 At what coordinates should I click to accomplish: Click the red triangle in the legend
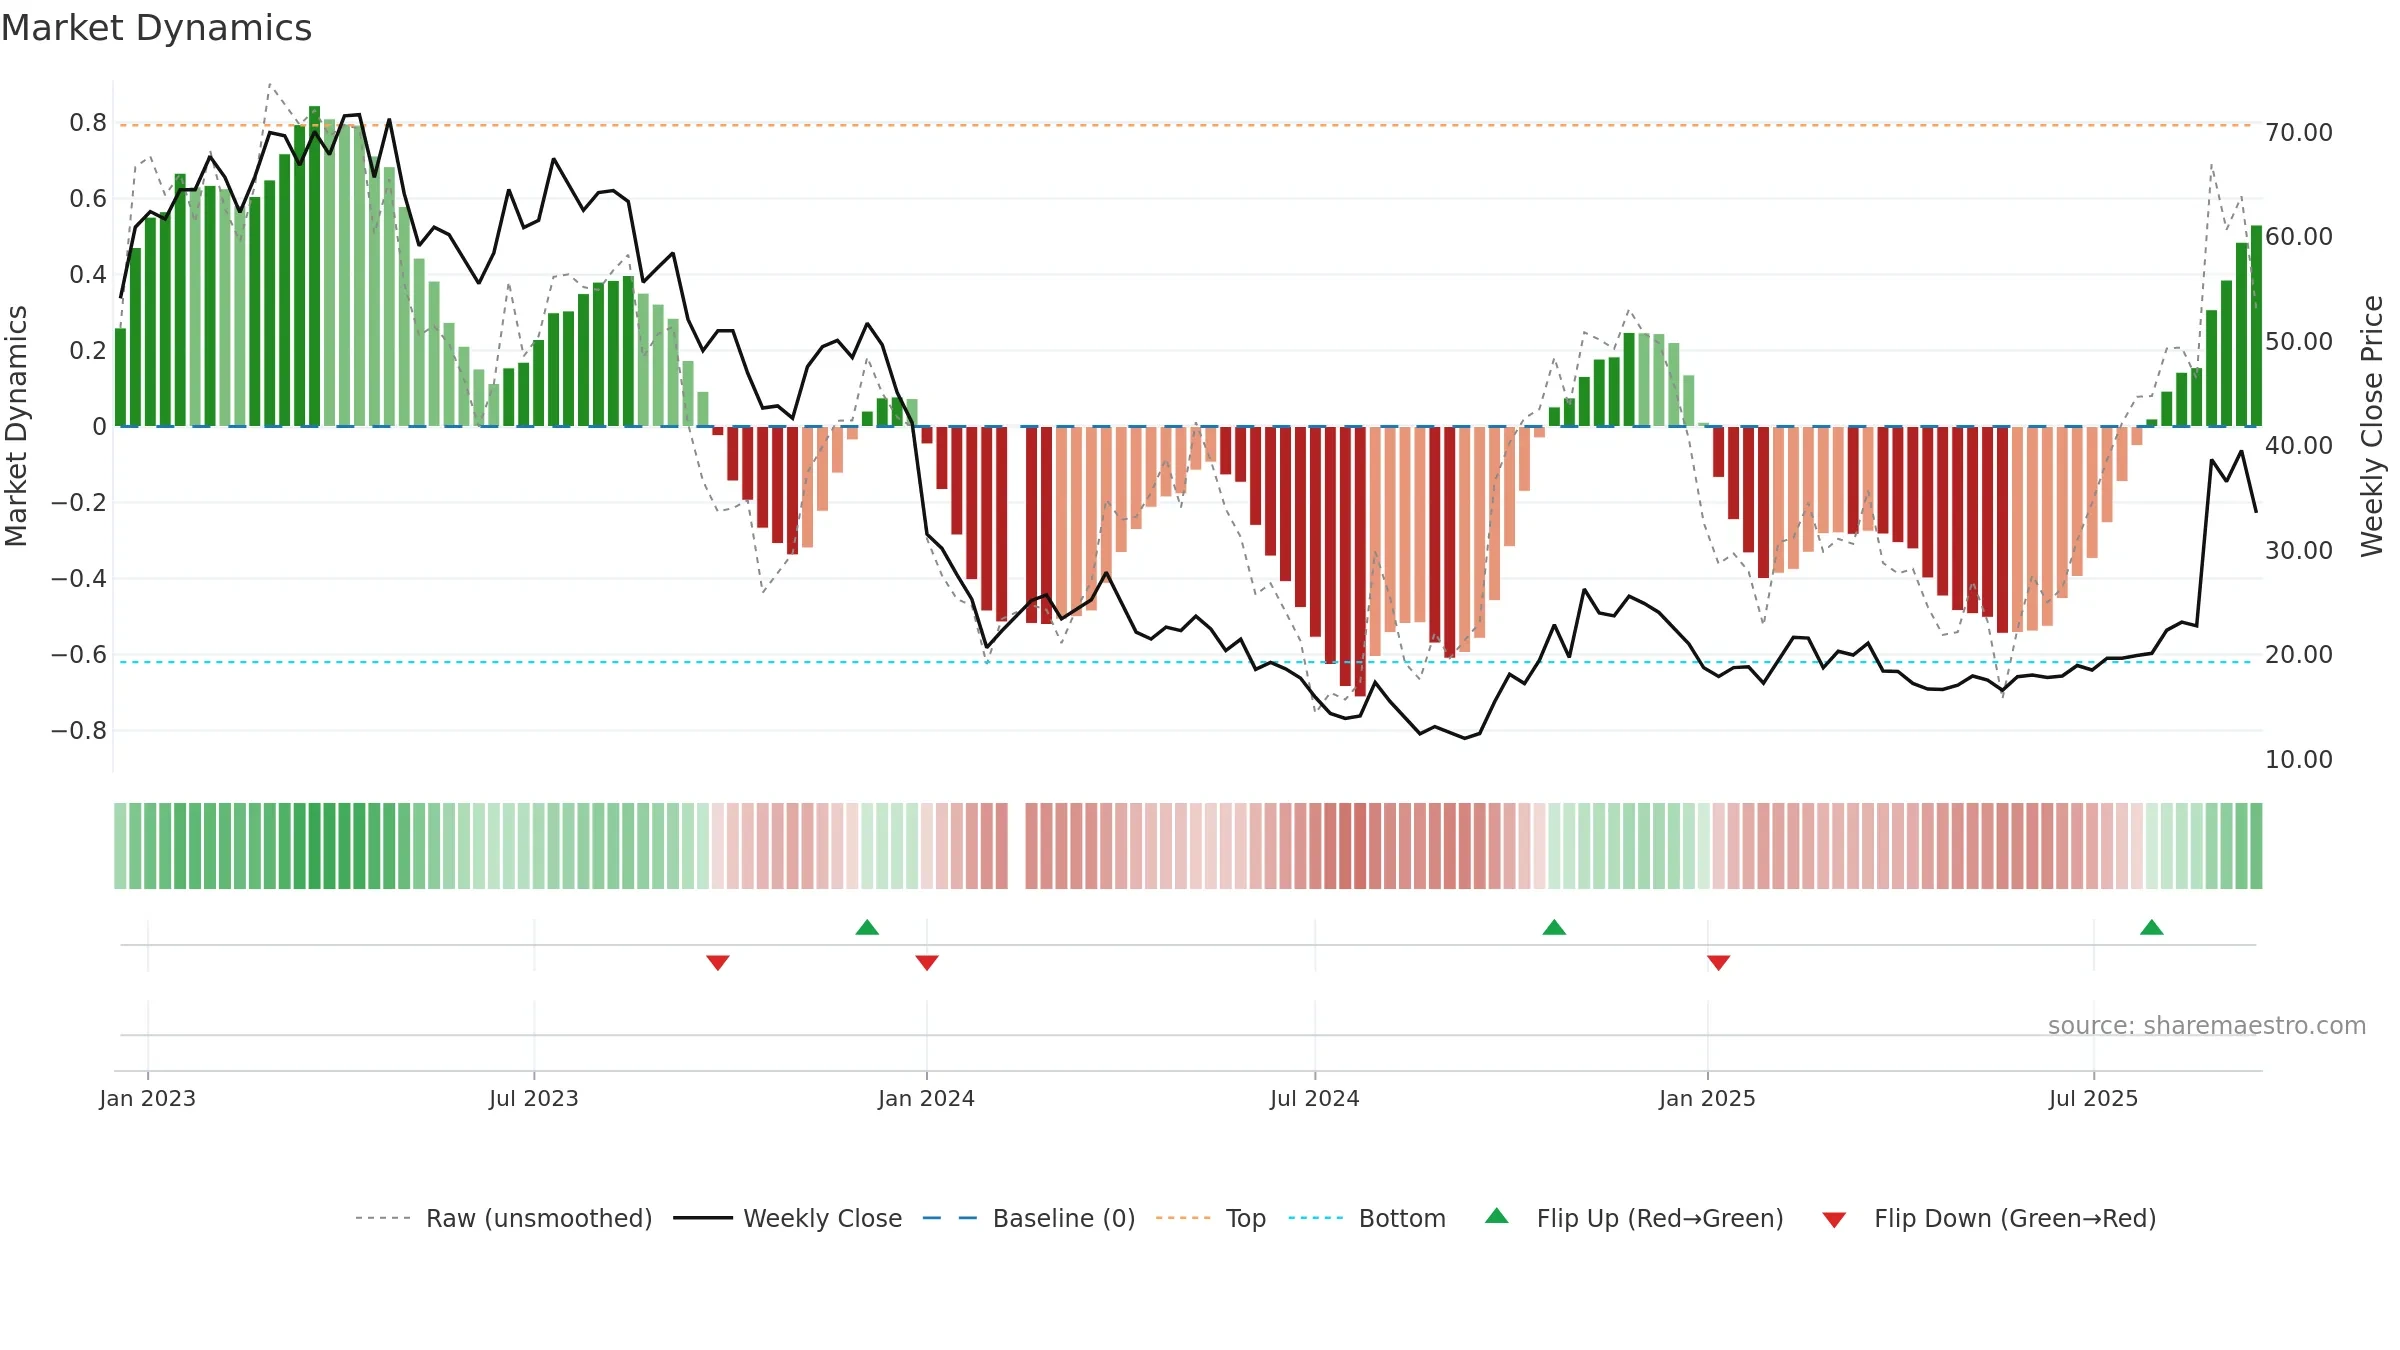pos(1833,1220)
